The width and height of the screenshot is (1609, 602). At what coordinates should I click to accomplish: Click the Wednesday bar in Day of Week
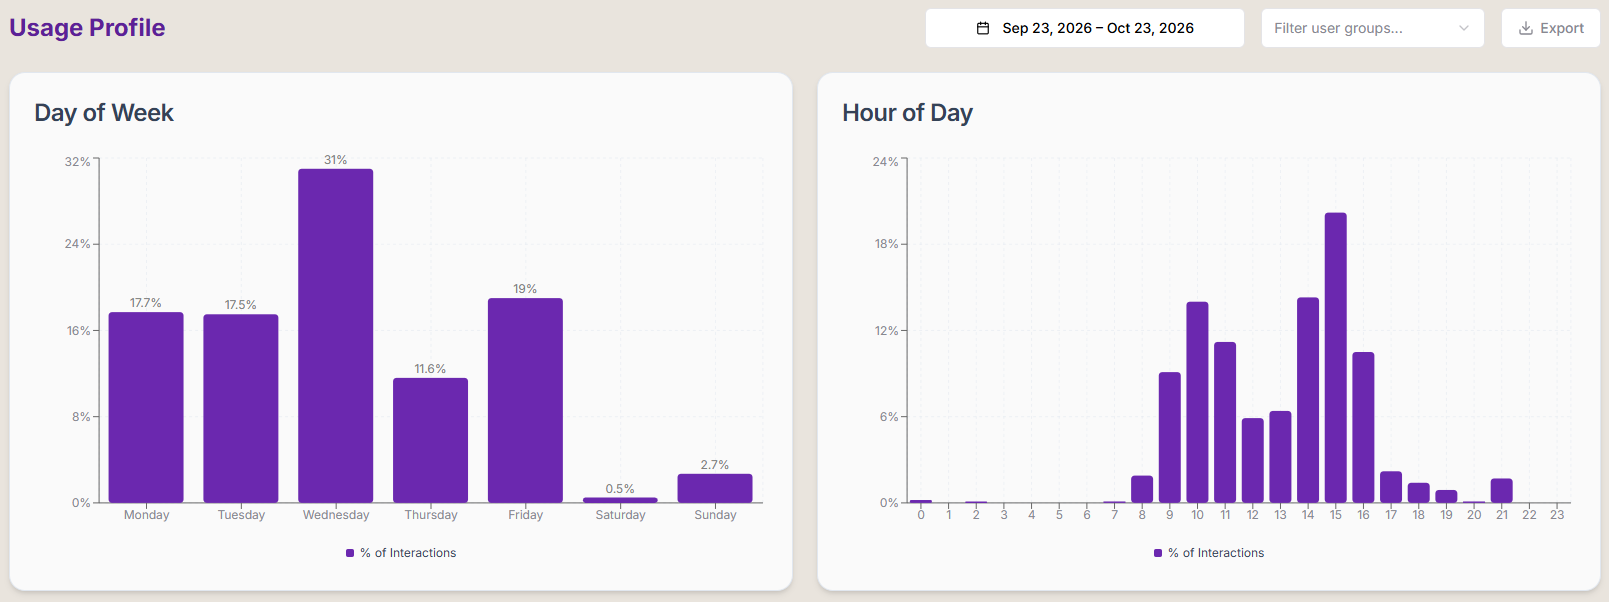(336, 336)
